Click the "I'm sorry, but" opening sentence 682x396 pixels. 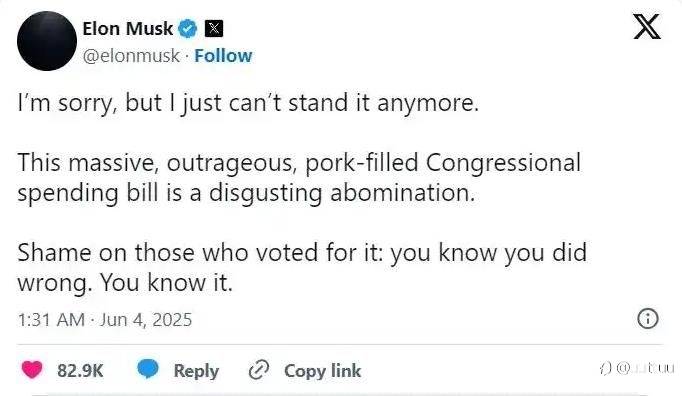248,103
